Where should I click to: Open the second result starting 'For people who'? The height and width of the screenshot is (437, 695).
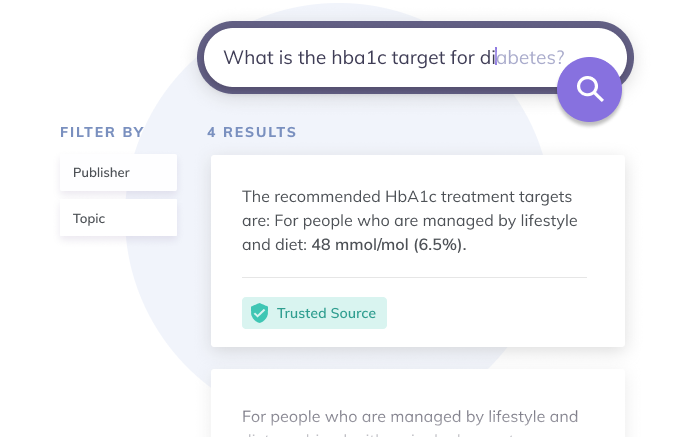click(418, 403)
